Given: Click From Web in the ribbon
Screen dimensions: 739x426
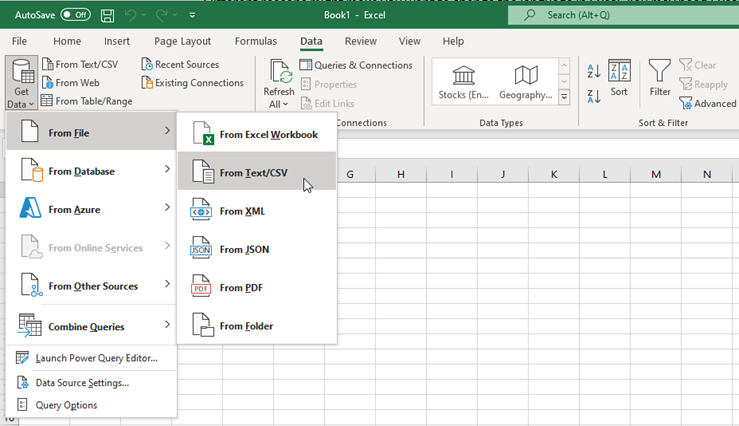Looking at the screenshot, I should click(x=71, y=82).
